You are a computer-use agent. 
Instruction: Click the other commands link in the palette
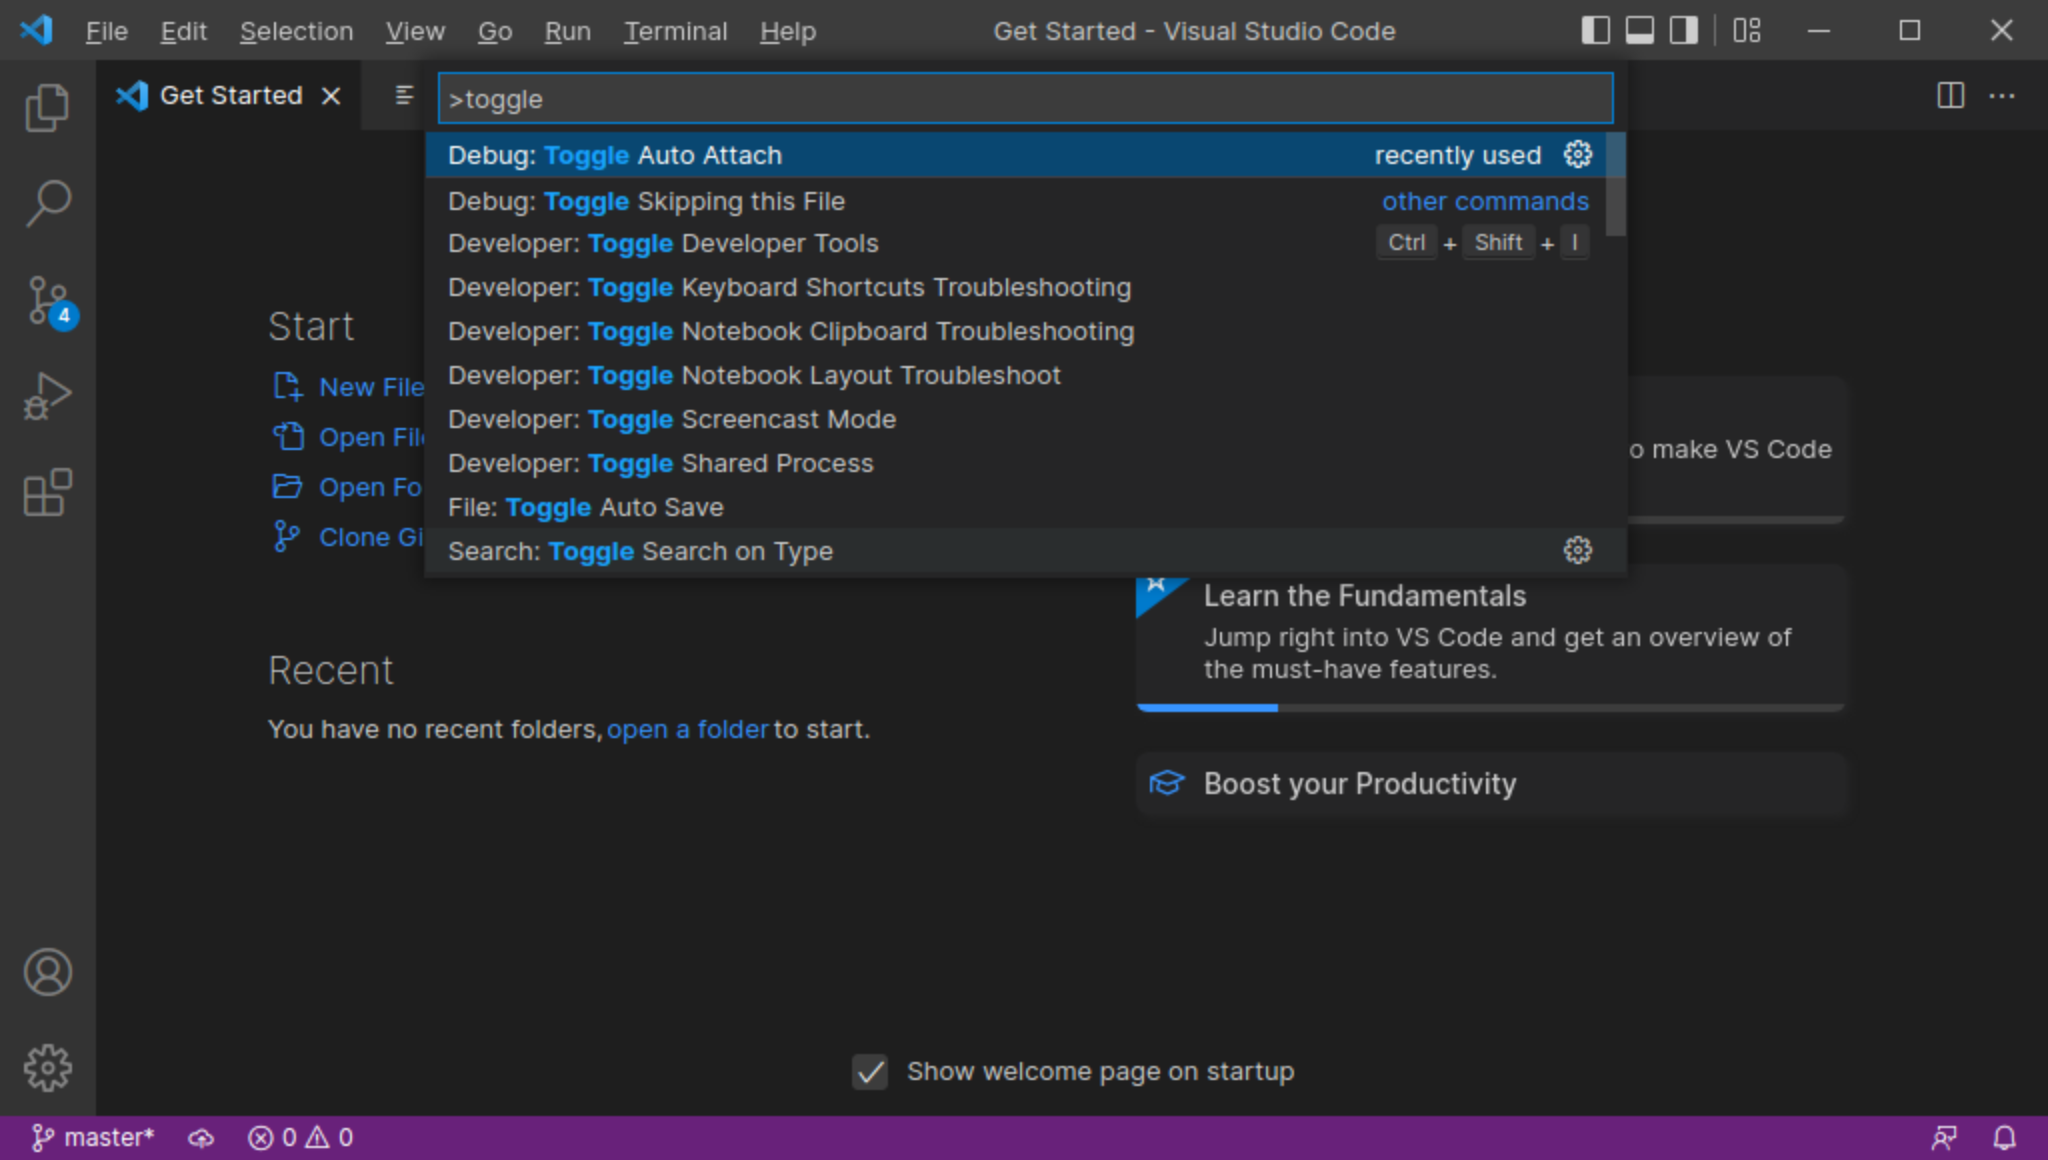(1484, 201)
